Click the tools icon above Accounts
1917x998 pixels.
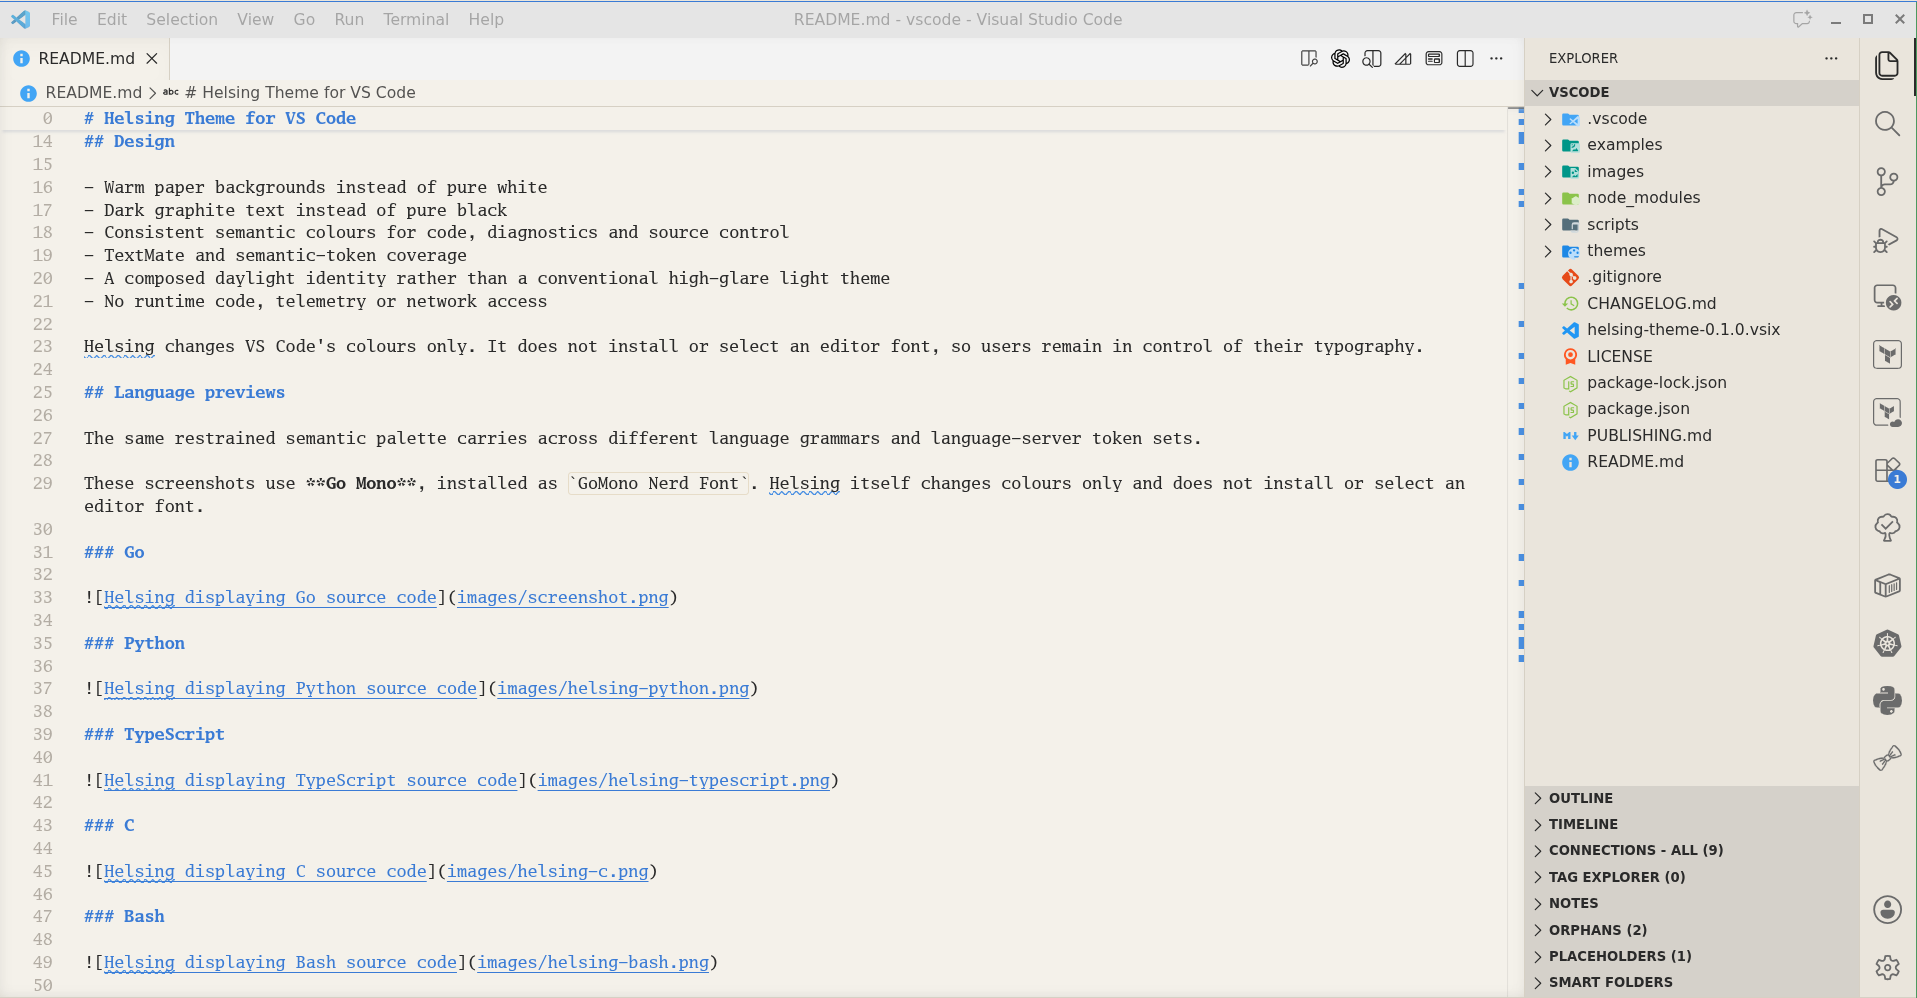coord(1887,759)
